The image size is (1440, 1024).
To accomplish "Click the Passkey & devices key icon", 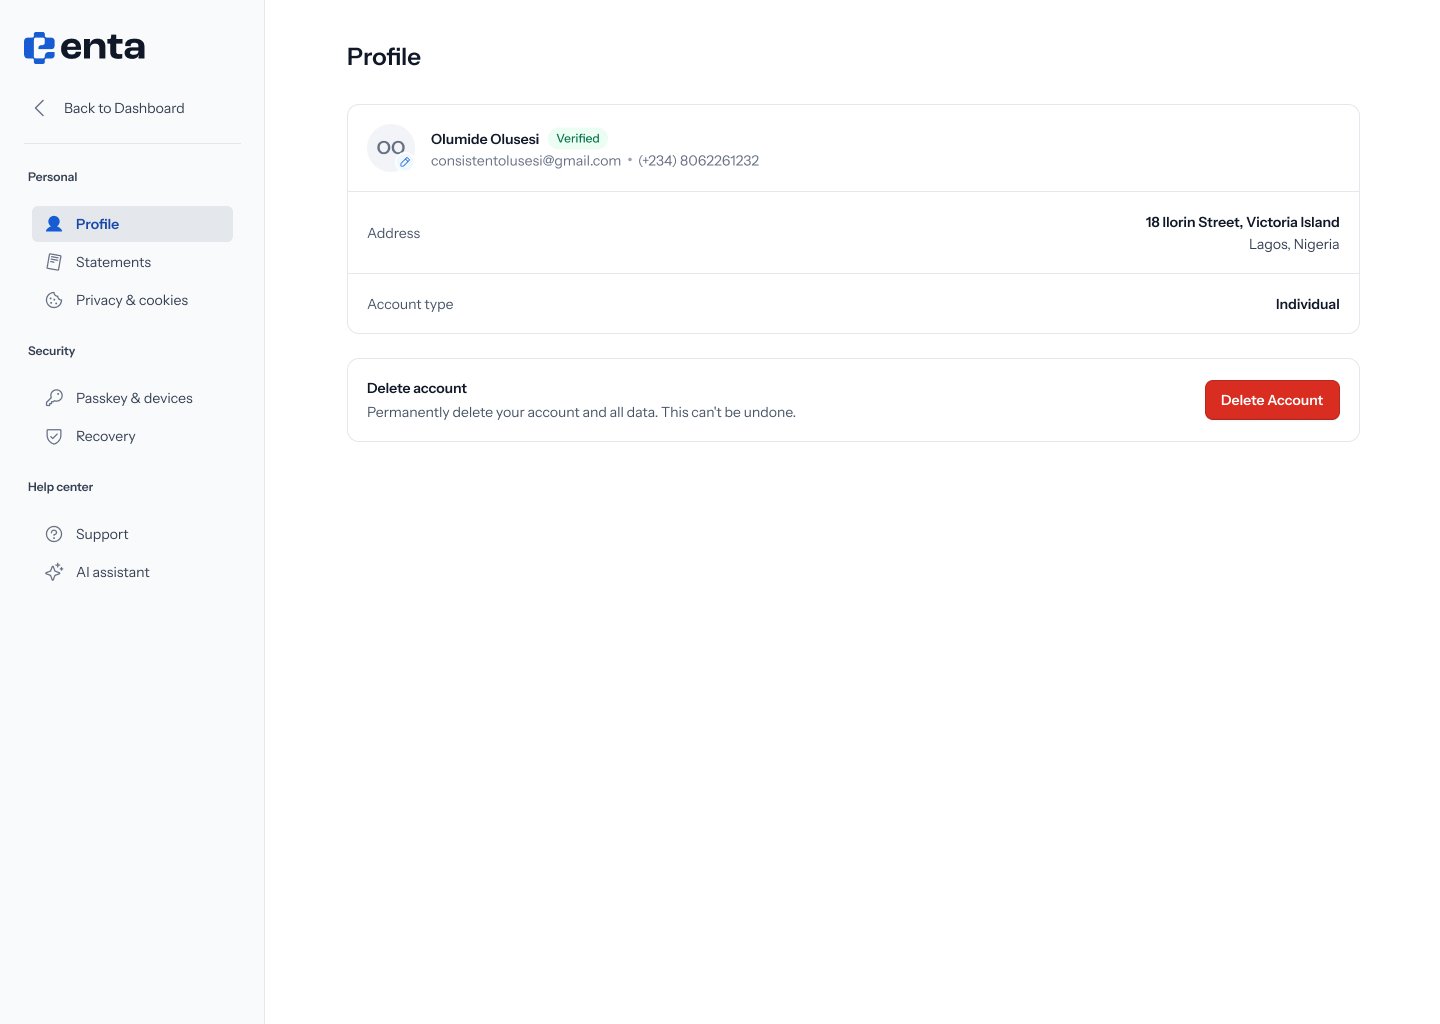I will 54,398.
